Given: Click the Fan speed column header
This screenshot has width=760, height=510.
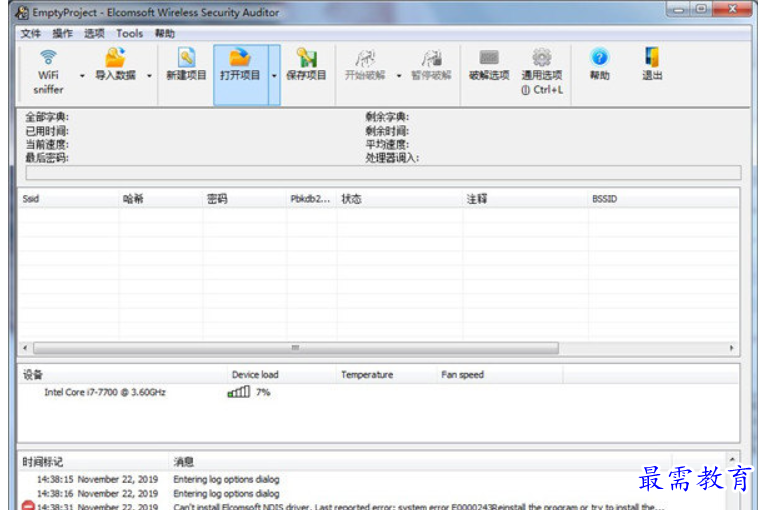Looking at the screenshot, I should pos(499,374).
